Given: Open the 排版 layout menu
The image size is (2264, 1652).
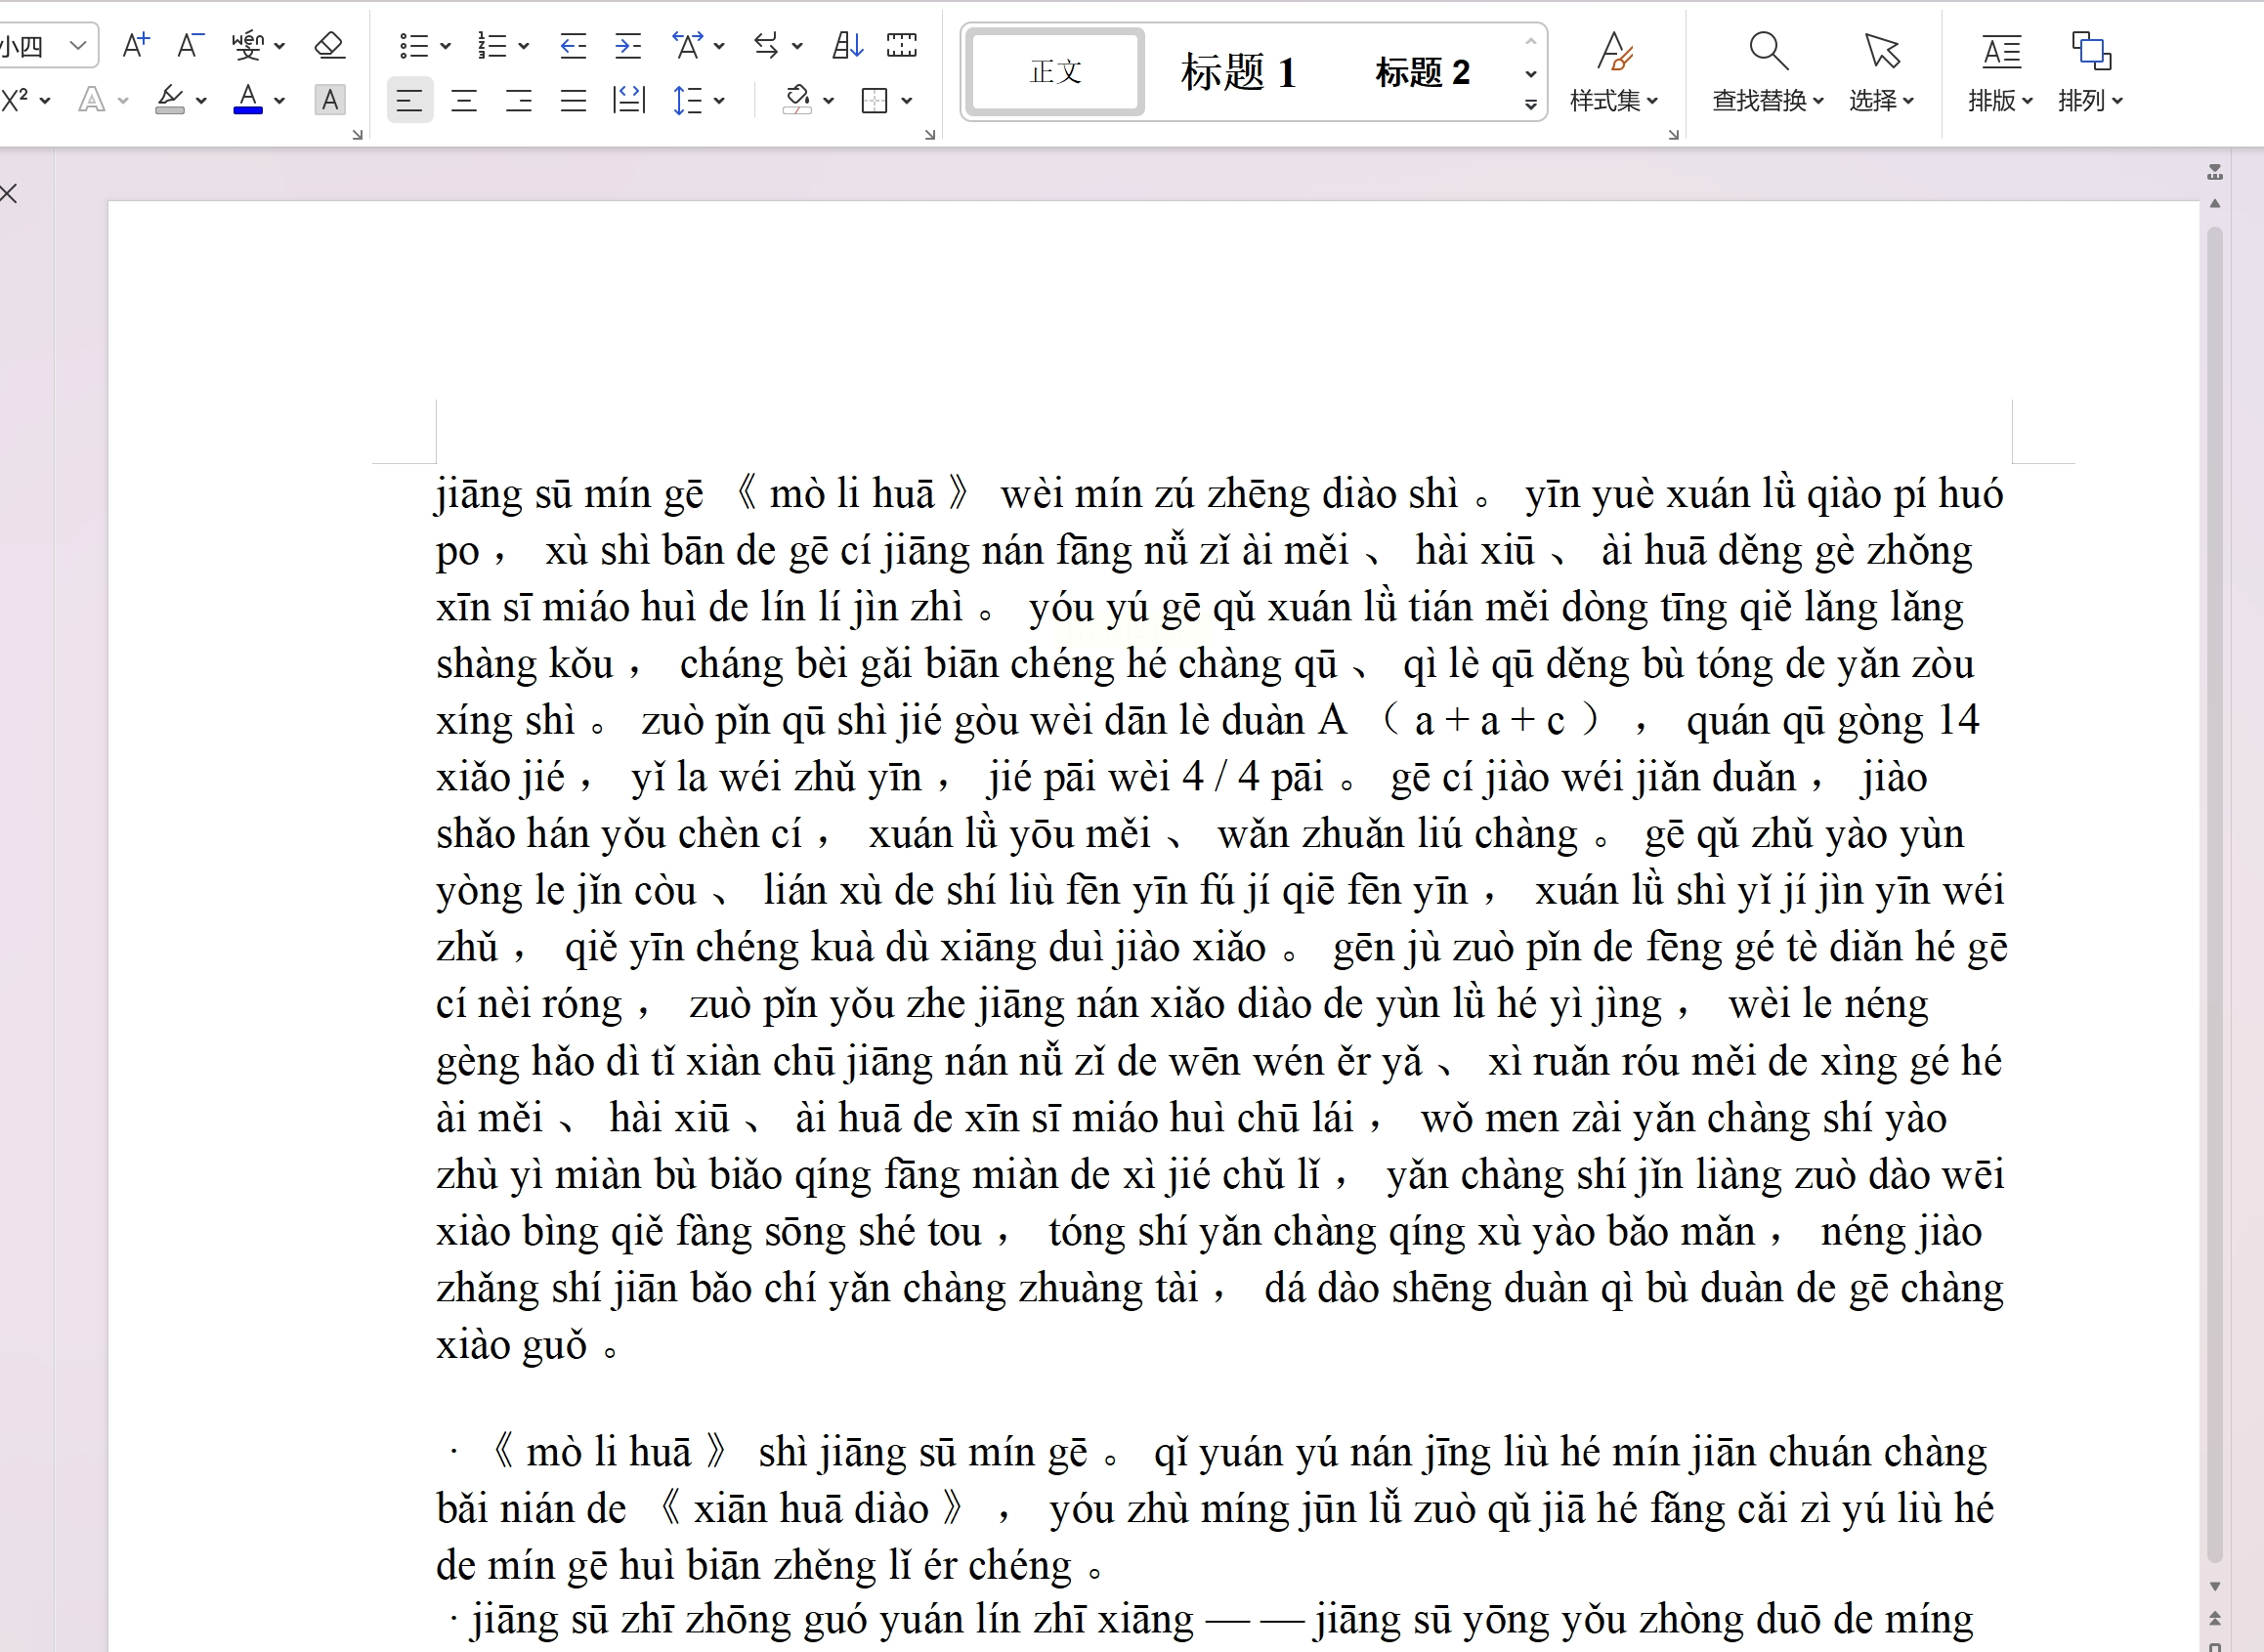Looking at the screenshot, I should pos(2000,72).
